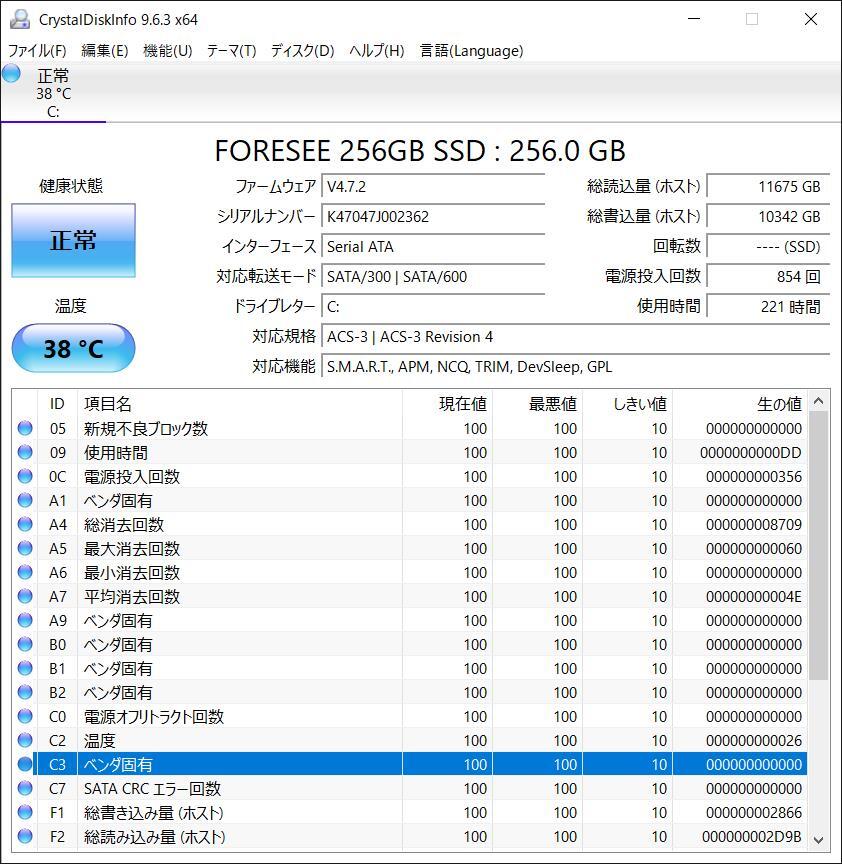Click raw value 0000000000DD
This screenshot has height=864, width=842.
751,452
